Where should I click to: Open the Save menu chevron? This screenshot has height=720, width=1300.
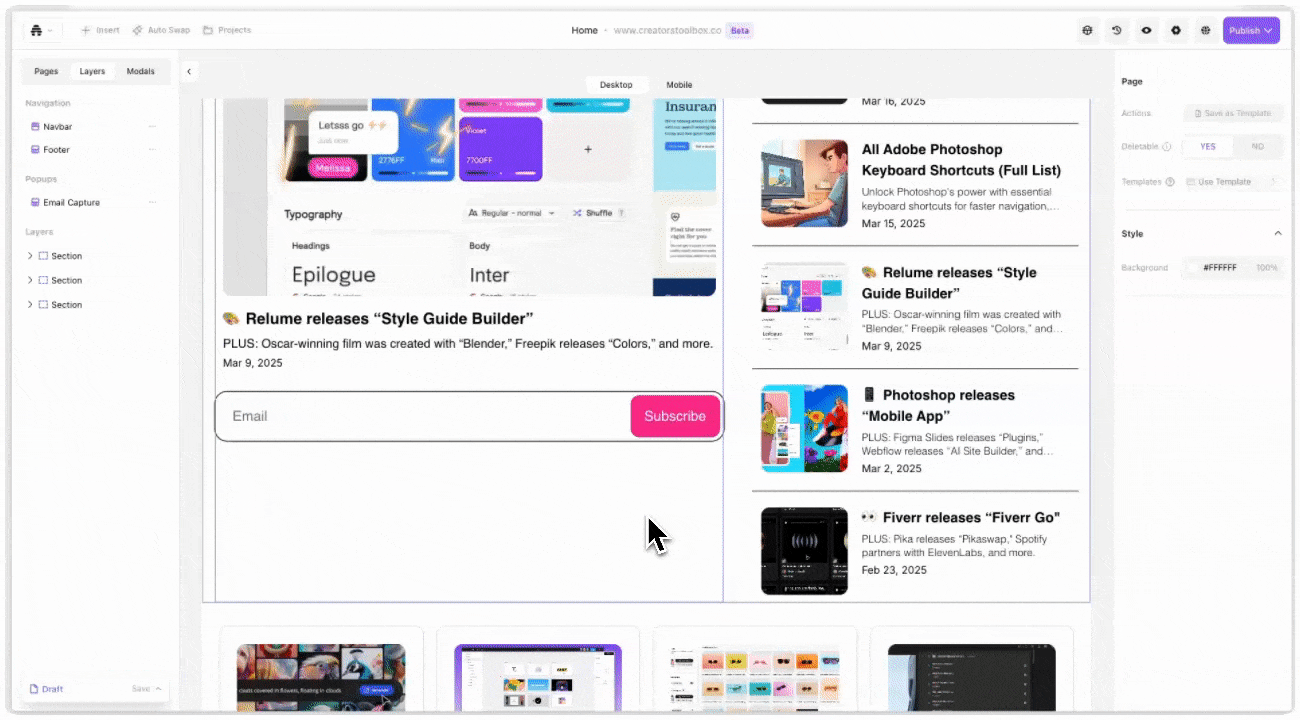(x=158, y=689)
